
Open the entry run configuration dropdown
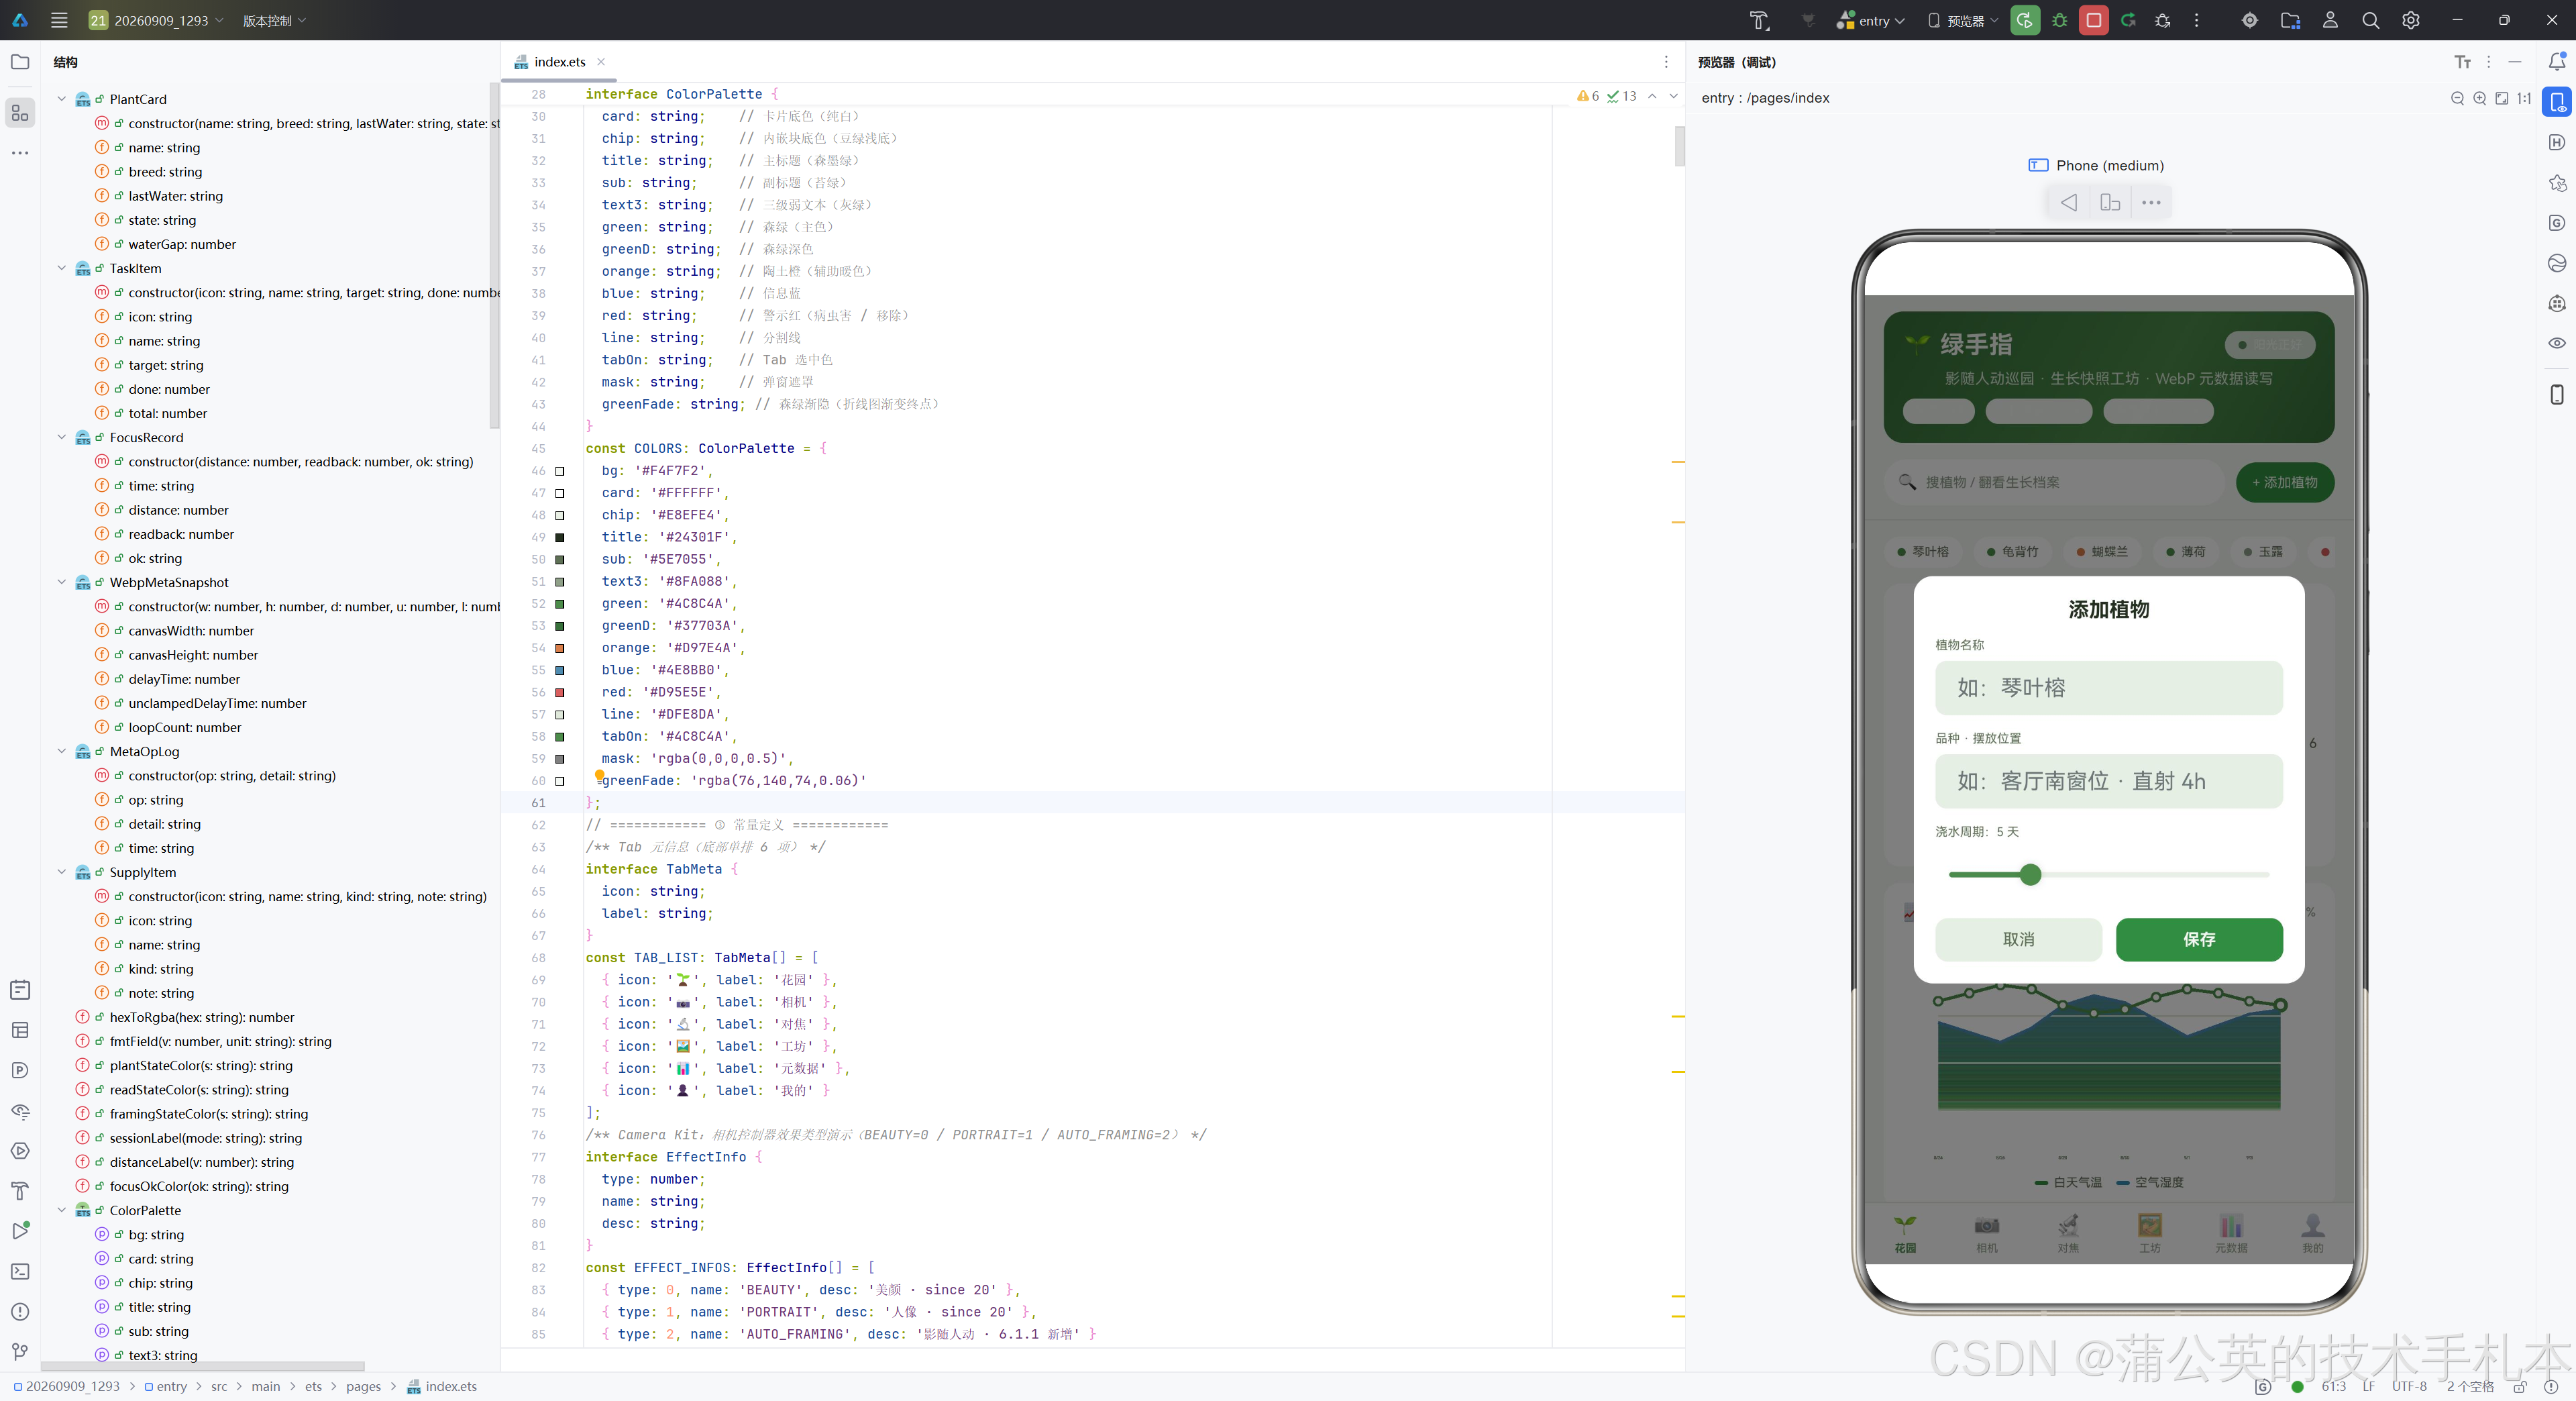[x=1871, y=20]
